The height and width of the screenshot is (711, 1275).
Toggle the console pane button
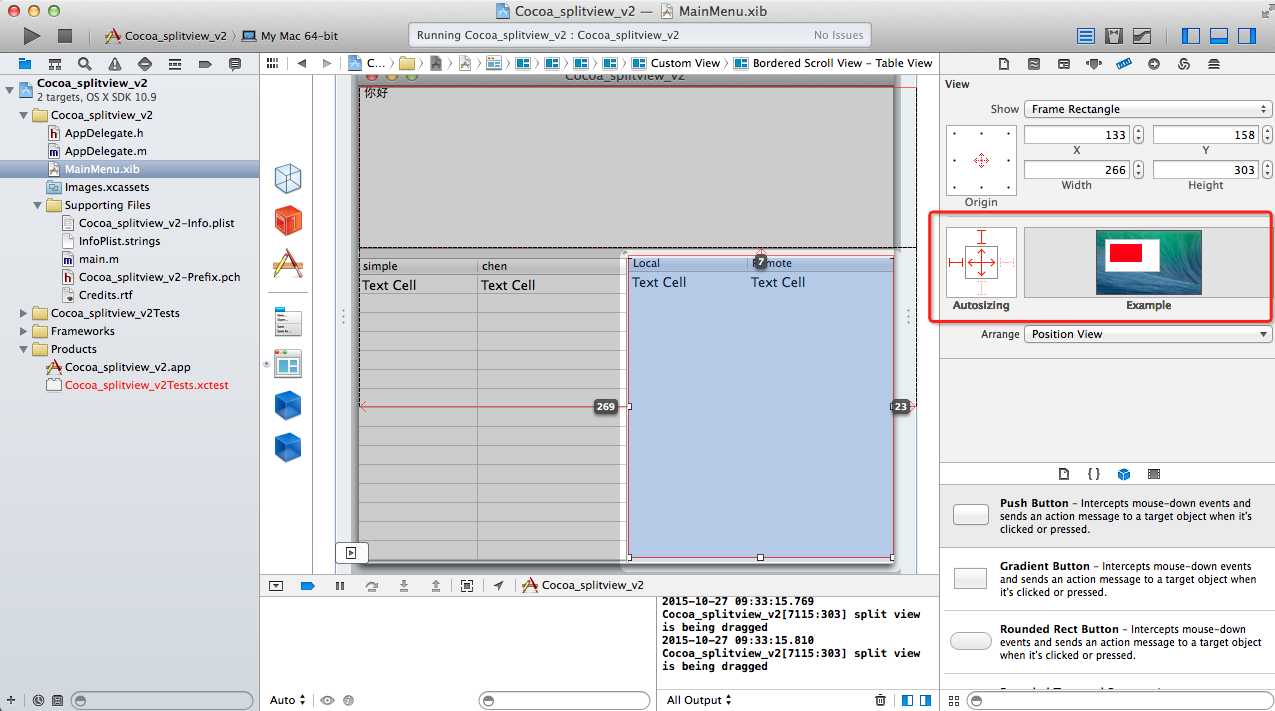[x=925, y=700]
